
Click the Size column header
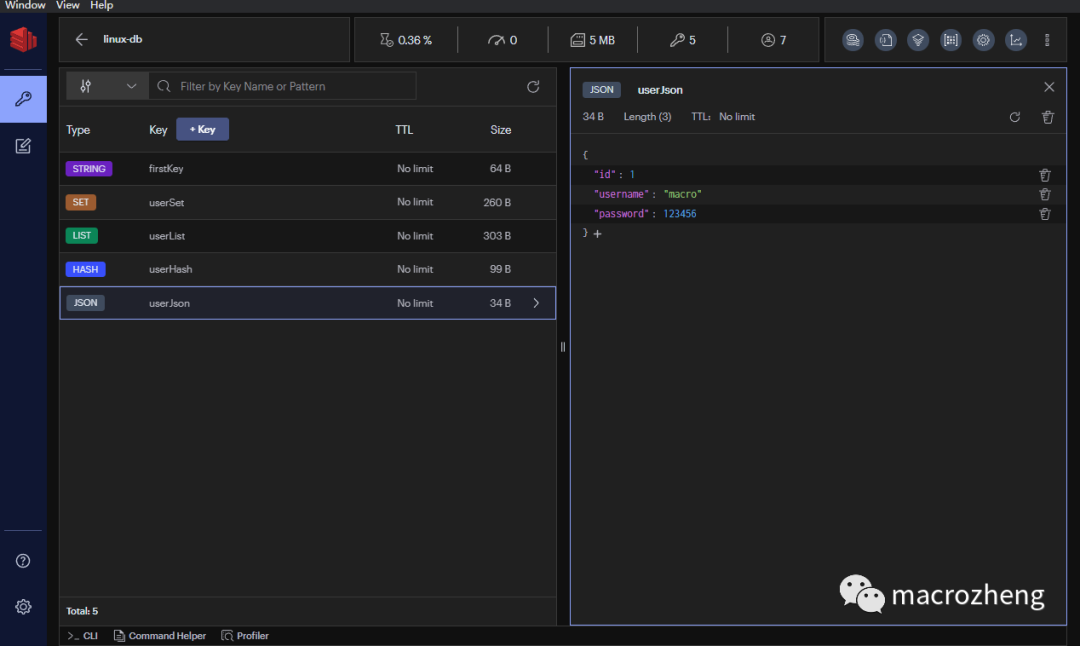pyautogui.click(x=501, y=129)
